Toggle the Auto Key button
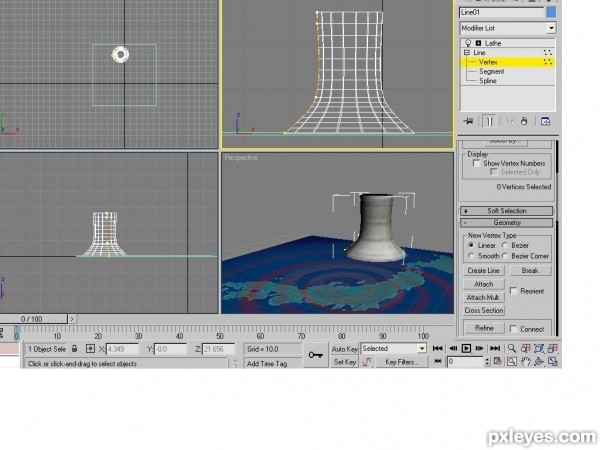The image size is (600, 450). (x=344, y=349)
